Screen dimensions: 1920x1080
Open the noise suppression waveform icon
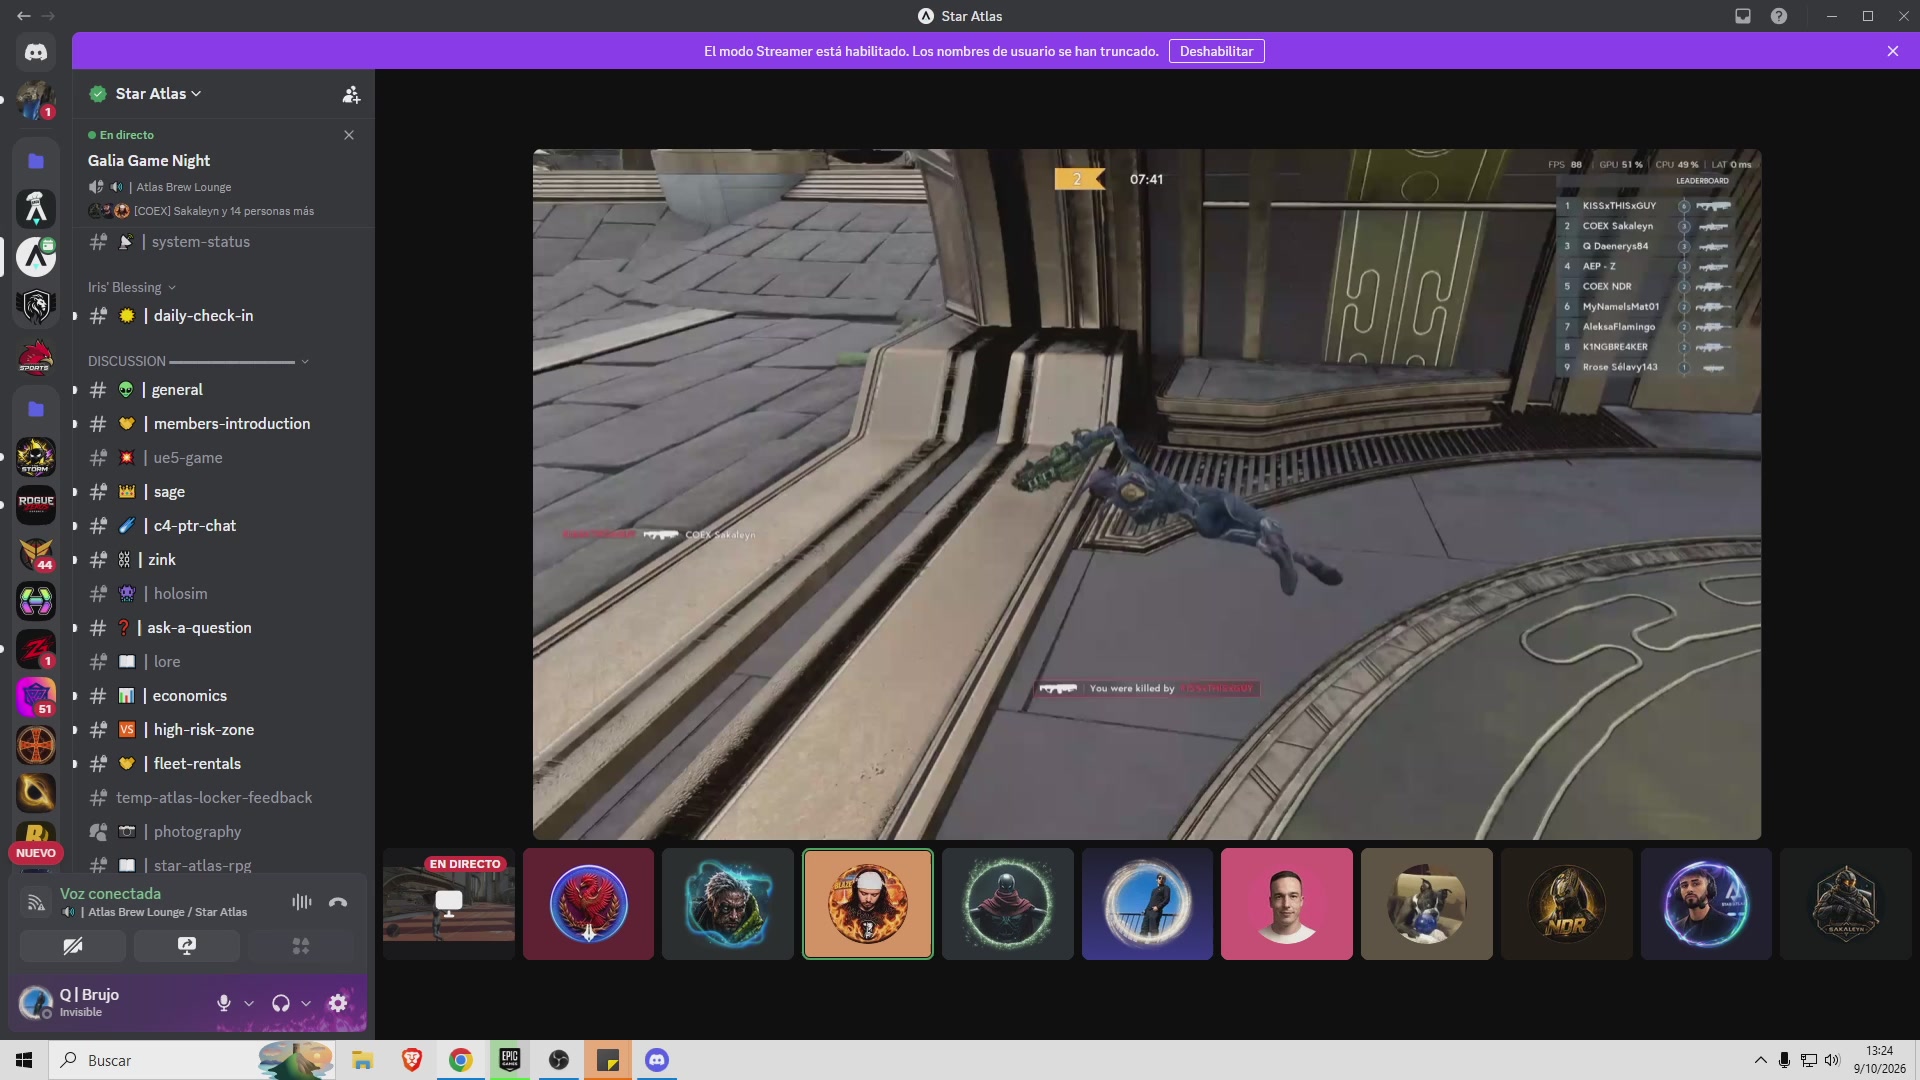pyautogui.click(x=301, y=902)
